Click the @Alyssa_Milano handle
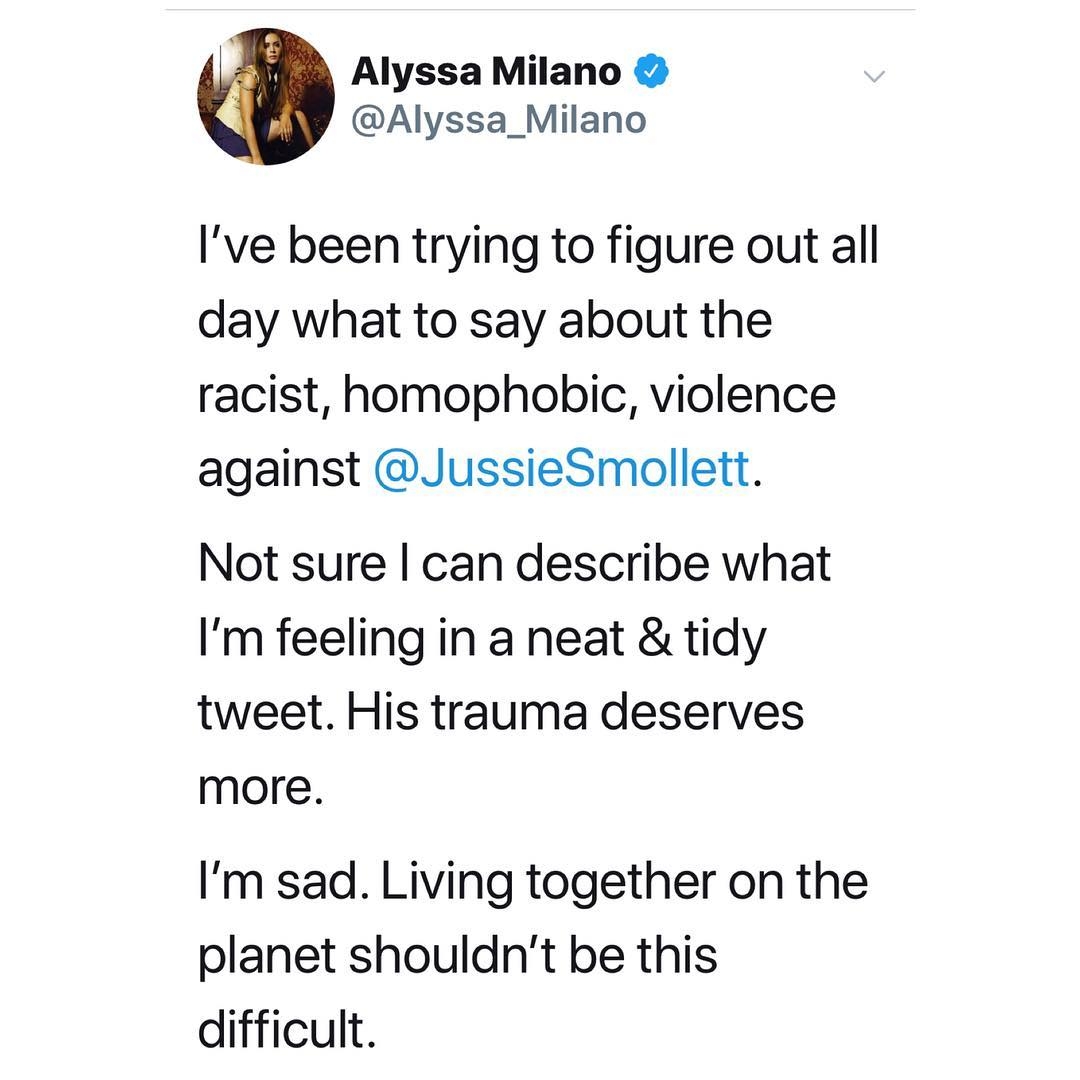 499,120
